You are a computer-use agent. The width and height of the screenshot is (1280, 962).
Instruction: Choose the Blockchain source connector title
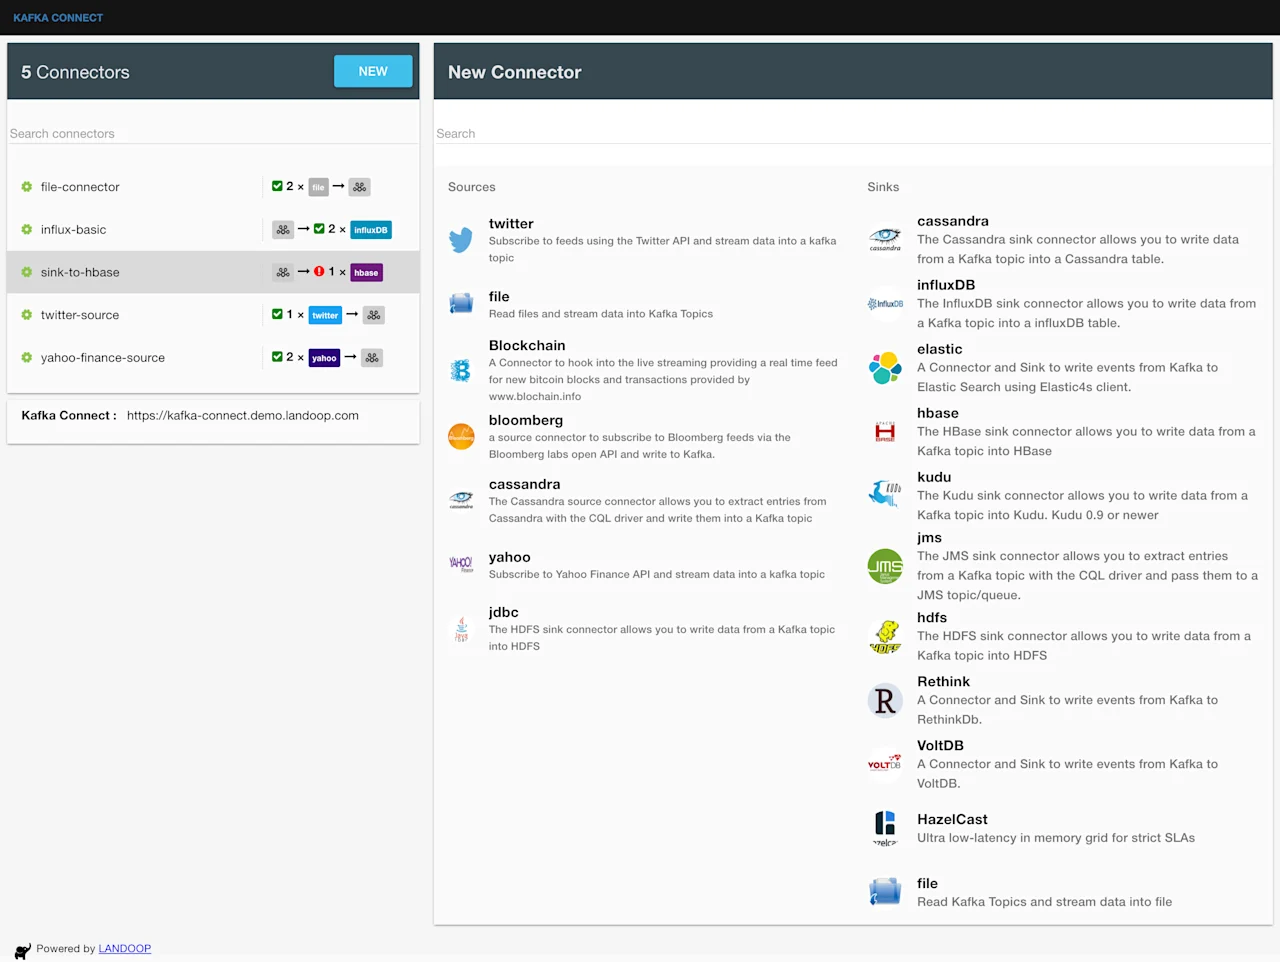coord(527,346)
